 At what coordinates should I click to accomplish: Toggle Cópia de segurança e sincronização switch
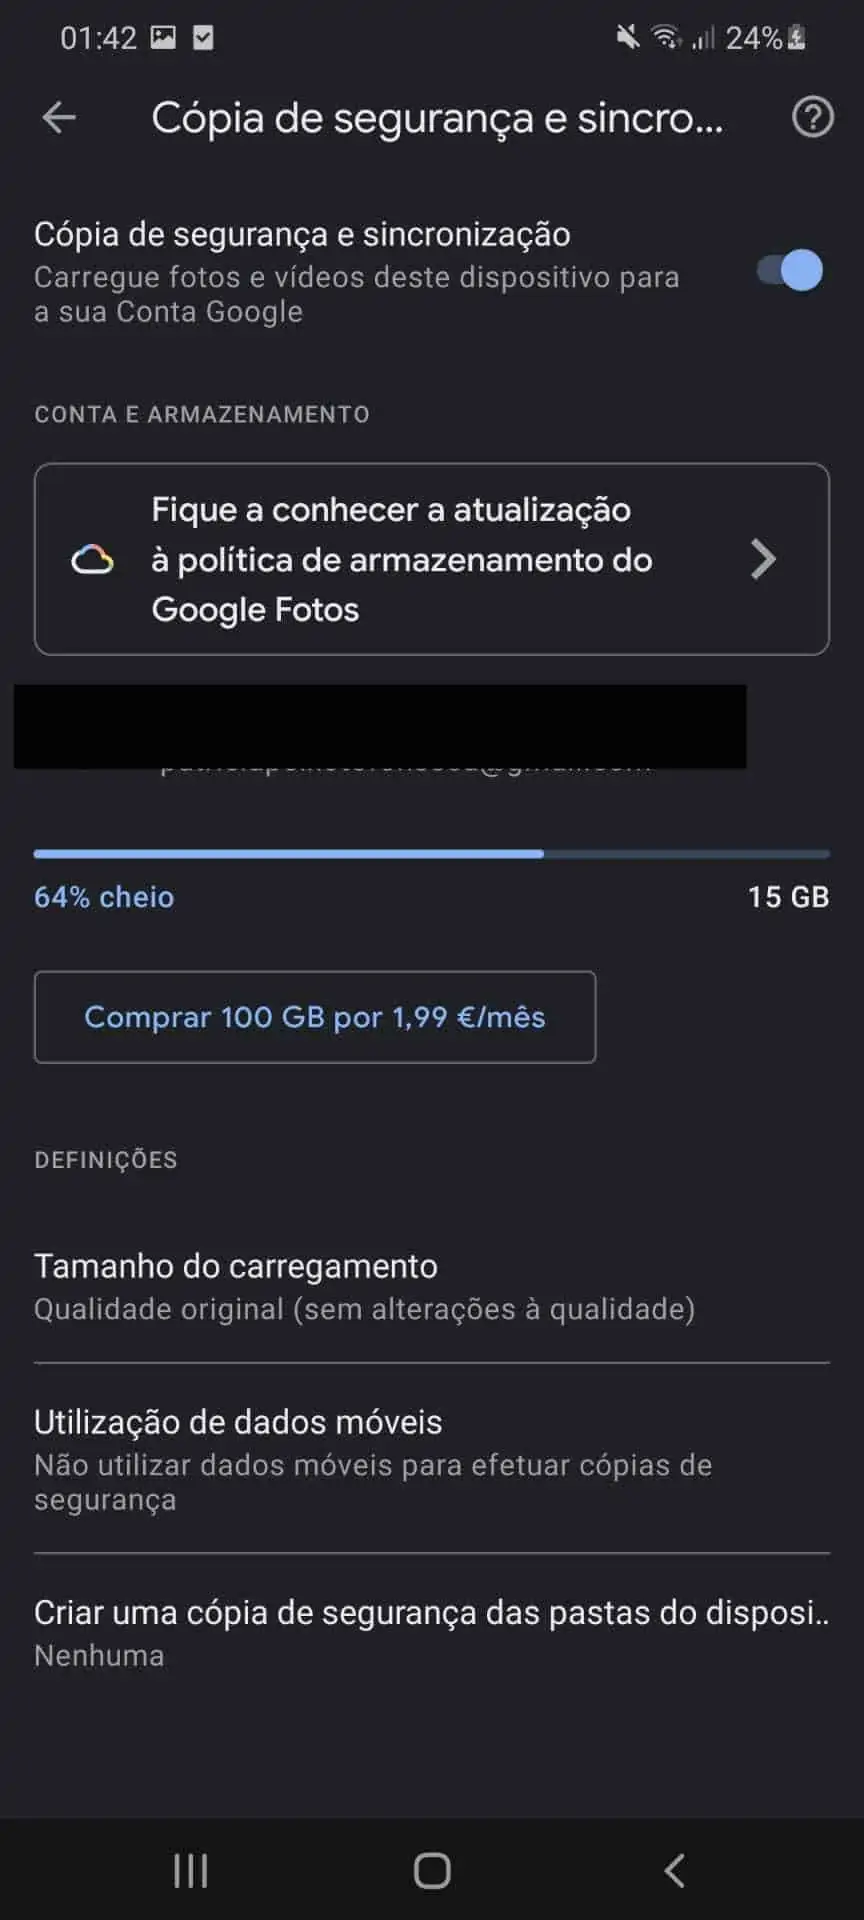click(x=790, y=270)
